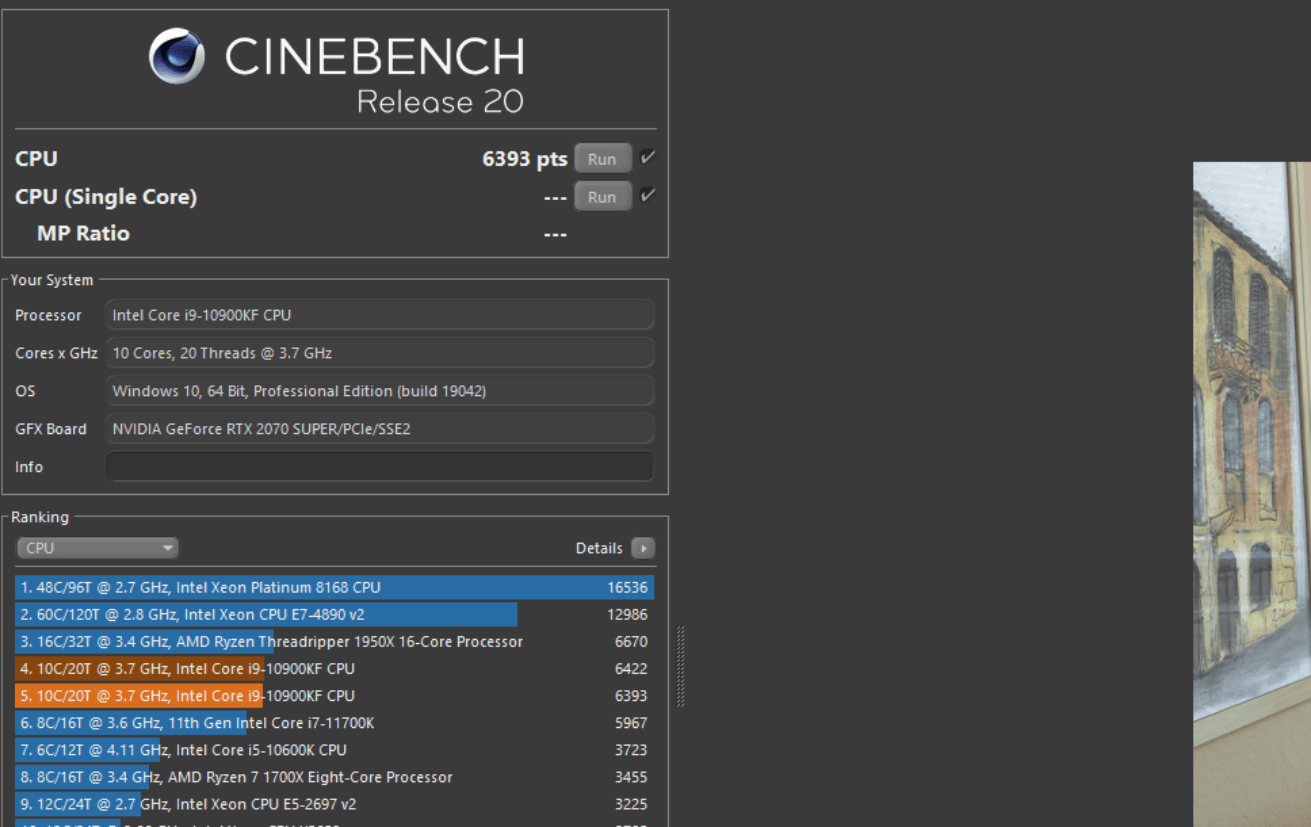Click the Details arrow button
The width and height of the screenshot is (1311, 827).
(643, 548)
